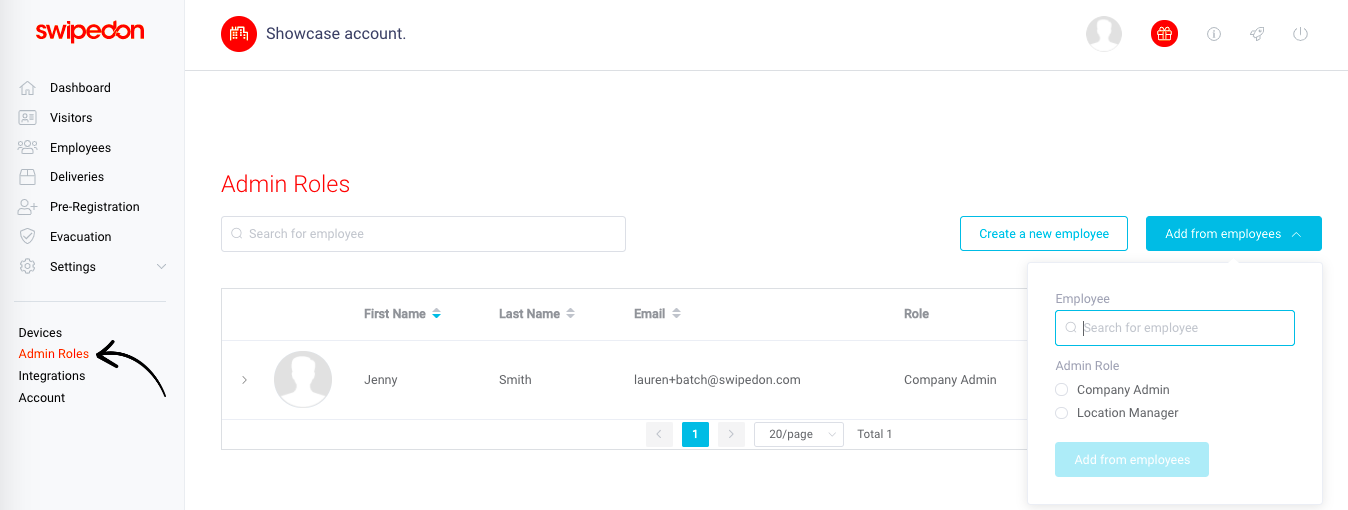Click the rocket icon in header

(x=1257, y=34)
